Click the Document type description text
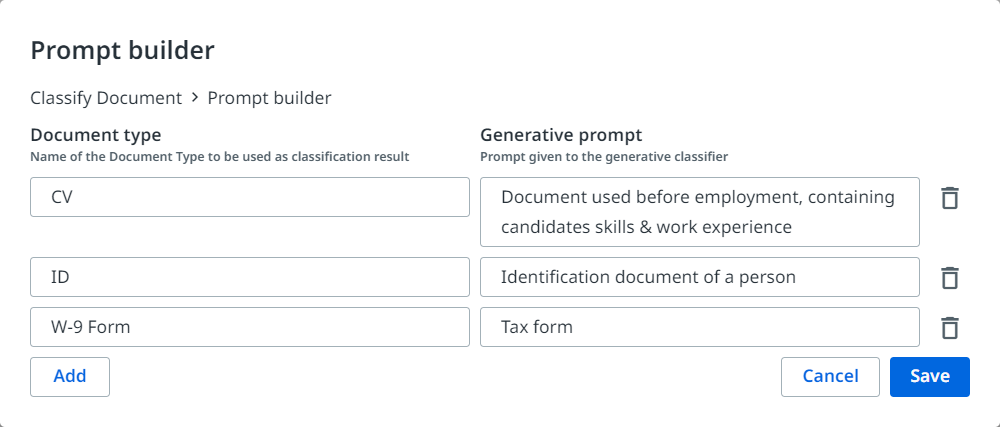This screenshot has width=1000, height=427. (219, 156)
